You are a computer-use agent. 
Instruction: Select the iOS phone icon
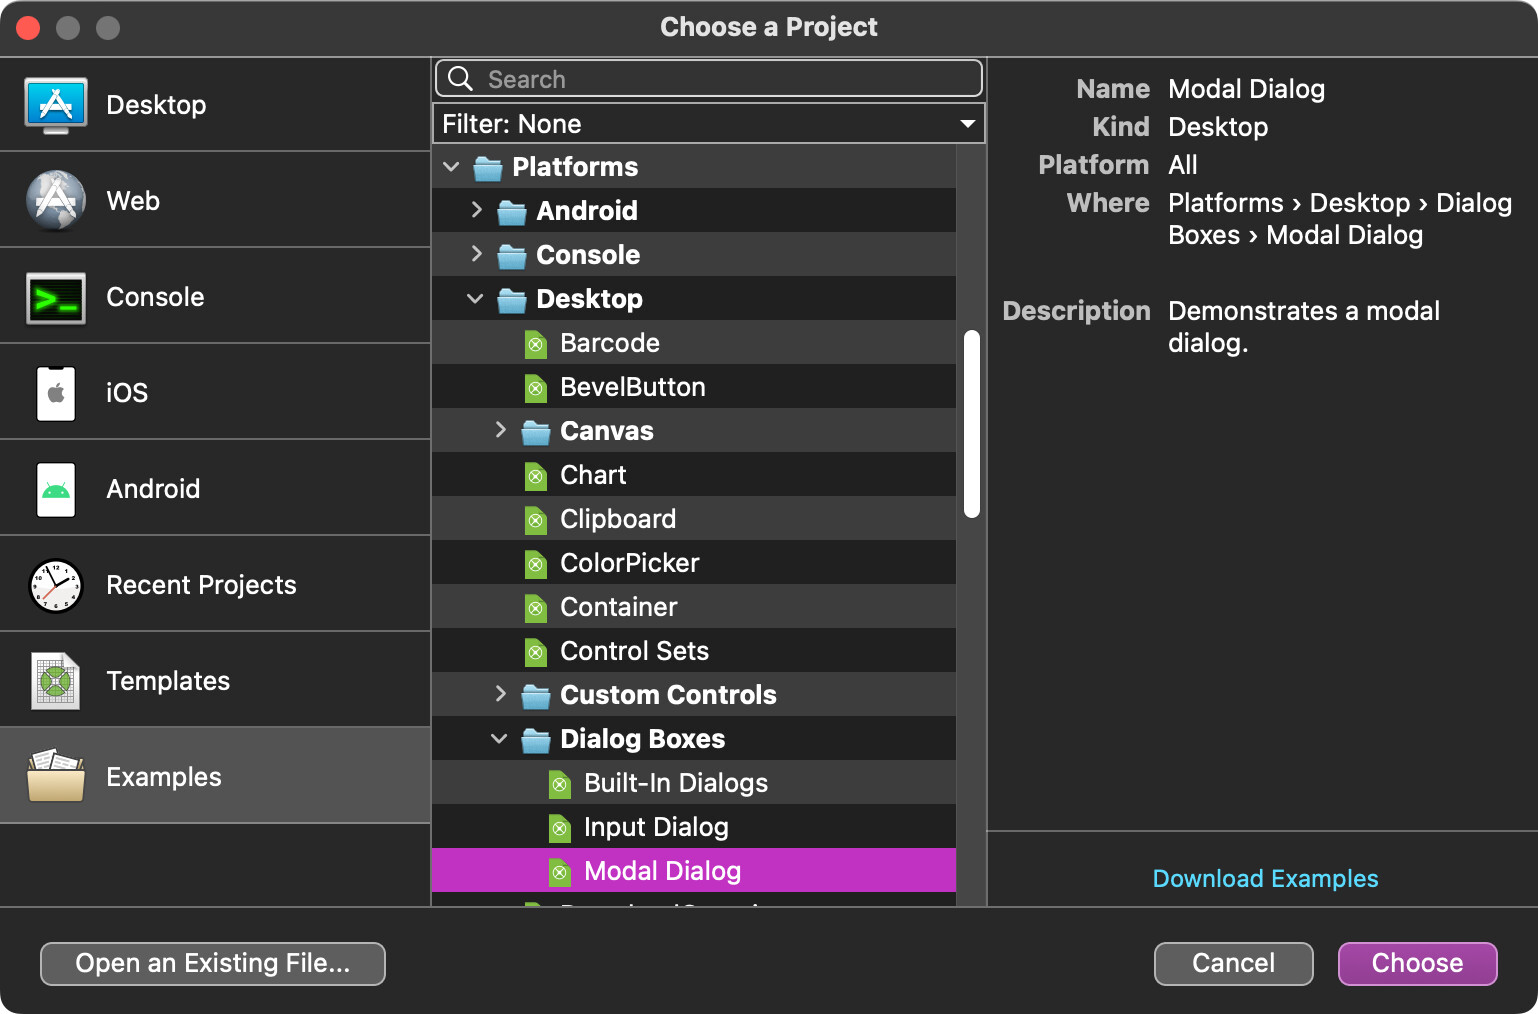click(56, 393)
